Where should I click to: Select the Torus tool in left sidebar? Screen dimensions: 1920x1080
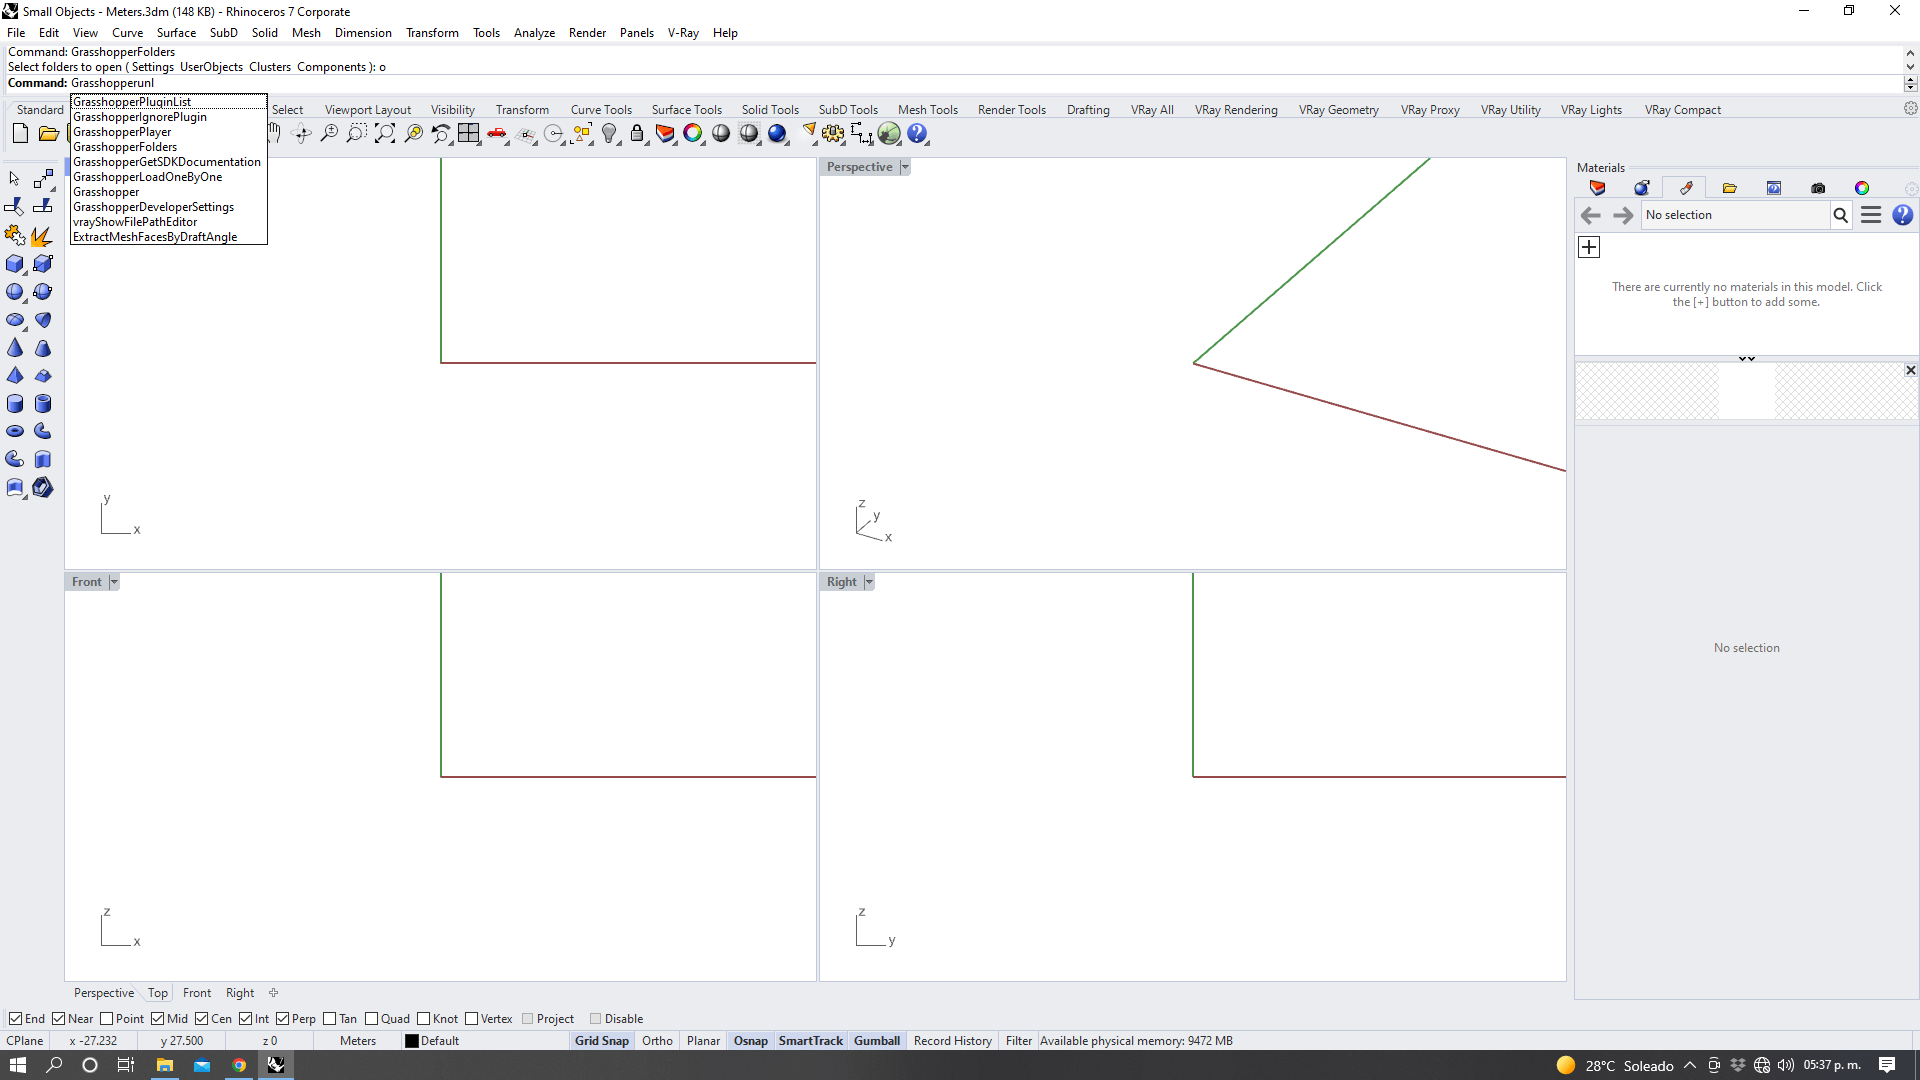pyautogui.click(x=15, y=432)
